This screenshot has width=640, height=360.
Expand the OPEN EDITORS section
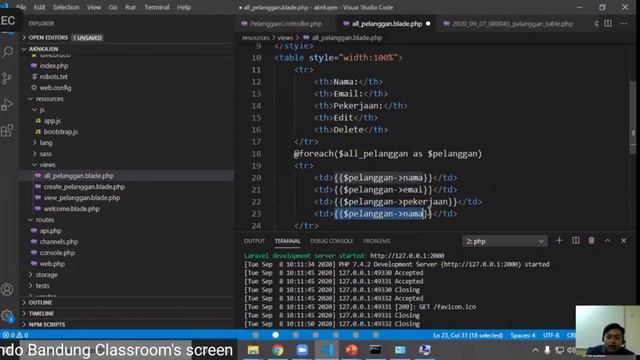pyautogui.click(x=48, y=38)
